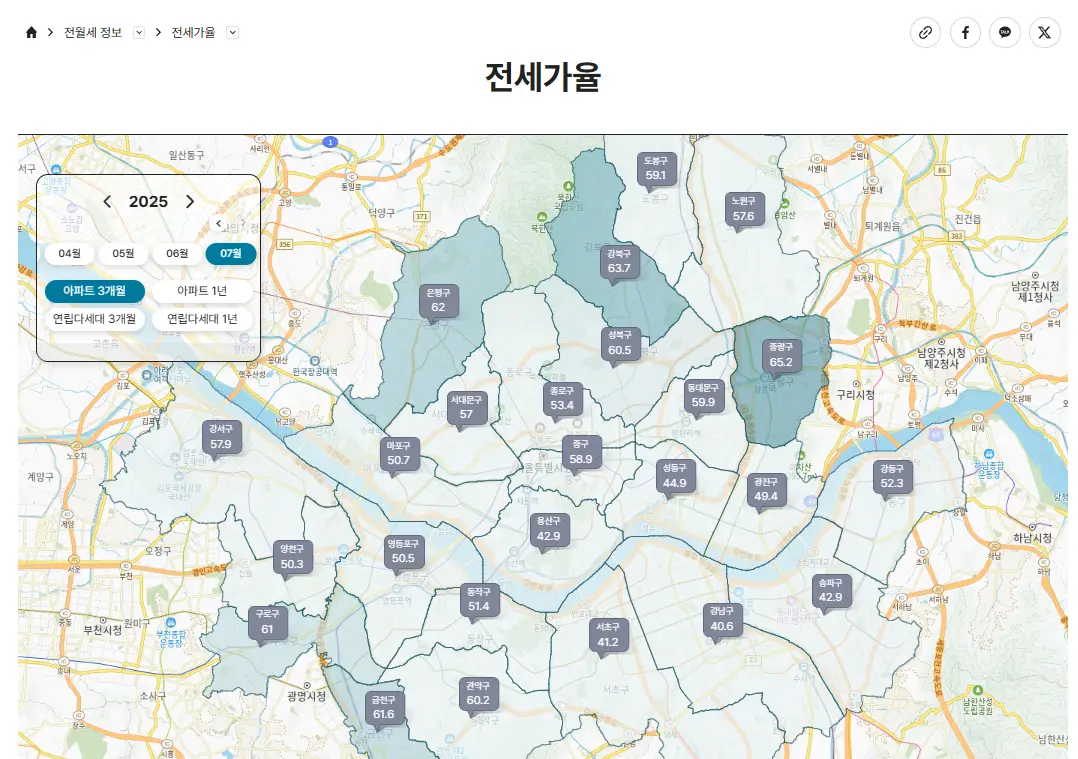Viewport: 1078px width, 759px height.
Task: Click the 중랑구 65.2 map marker
Action: [x=781, y=356]
